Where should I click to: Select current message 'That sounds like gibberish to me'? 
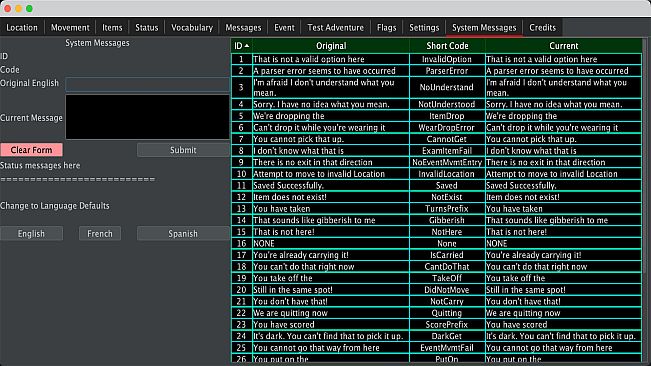(563, 220)
